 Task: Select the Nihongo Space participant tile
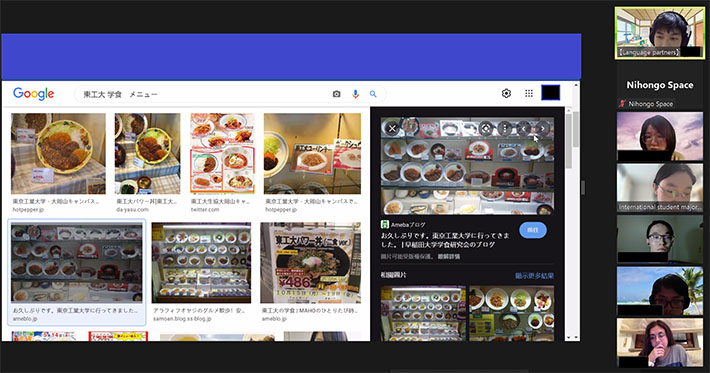660,86
